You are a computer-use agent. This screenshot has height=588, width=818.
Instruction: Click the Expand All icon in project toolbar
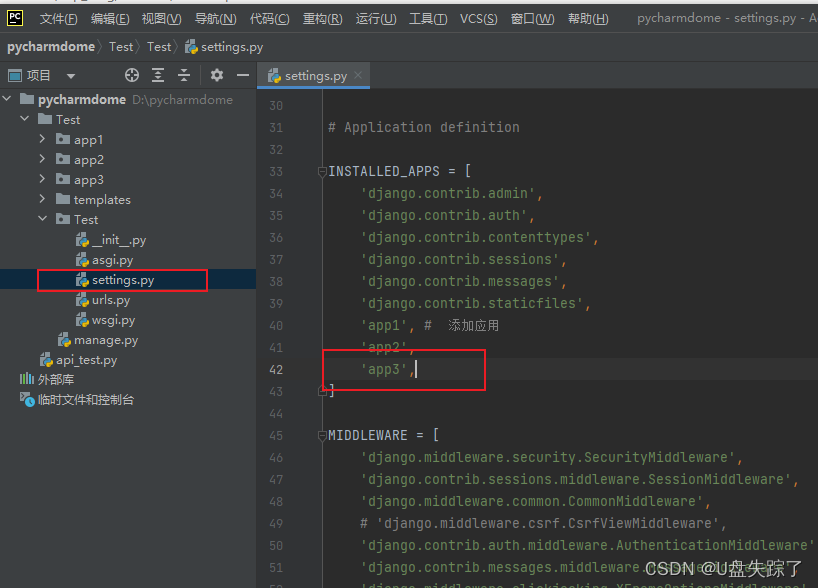coord(158,75)
